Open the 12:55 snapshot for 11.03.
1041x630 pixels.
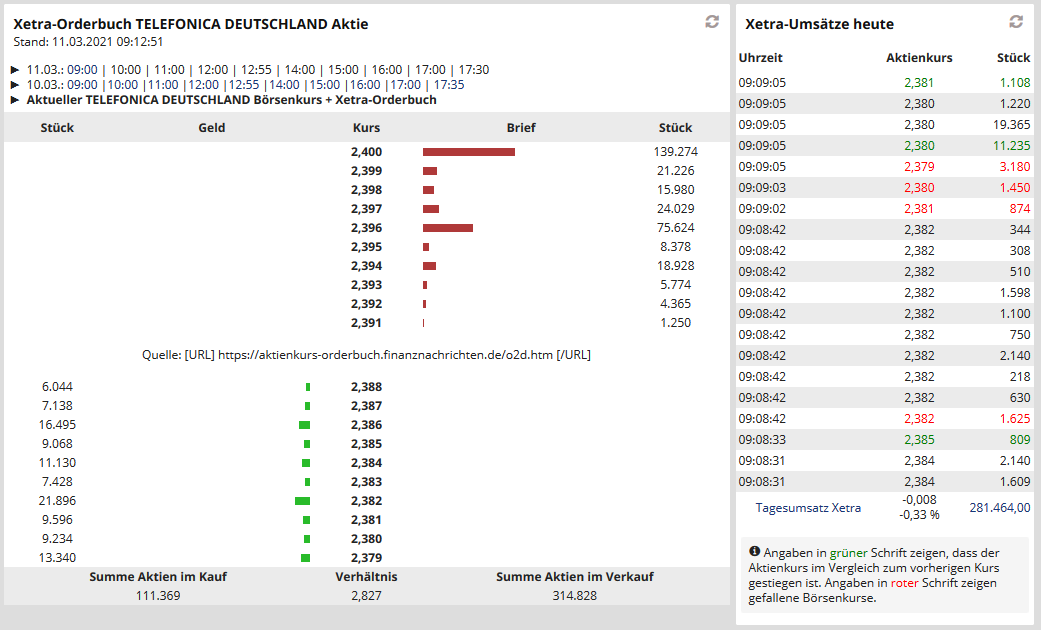point(255,70)
